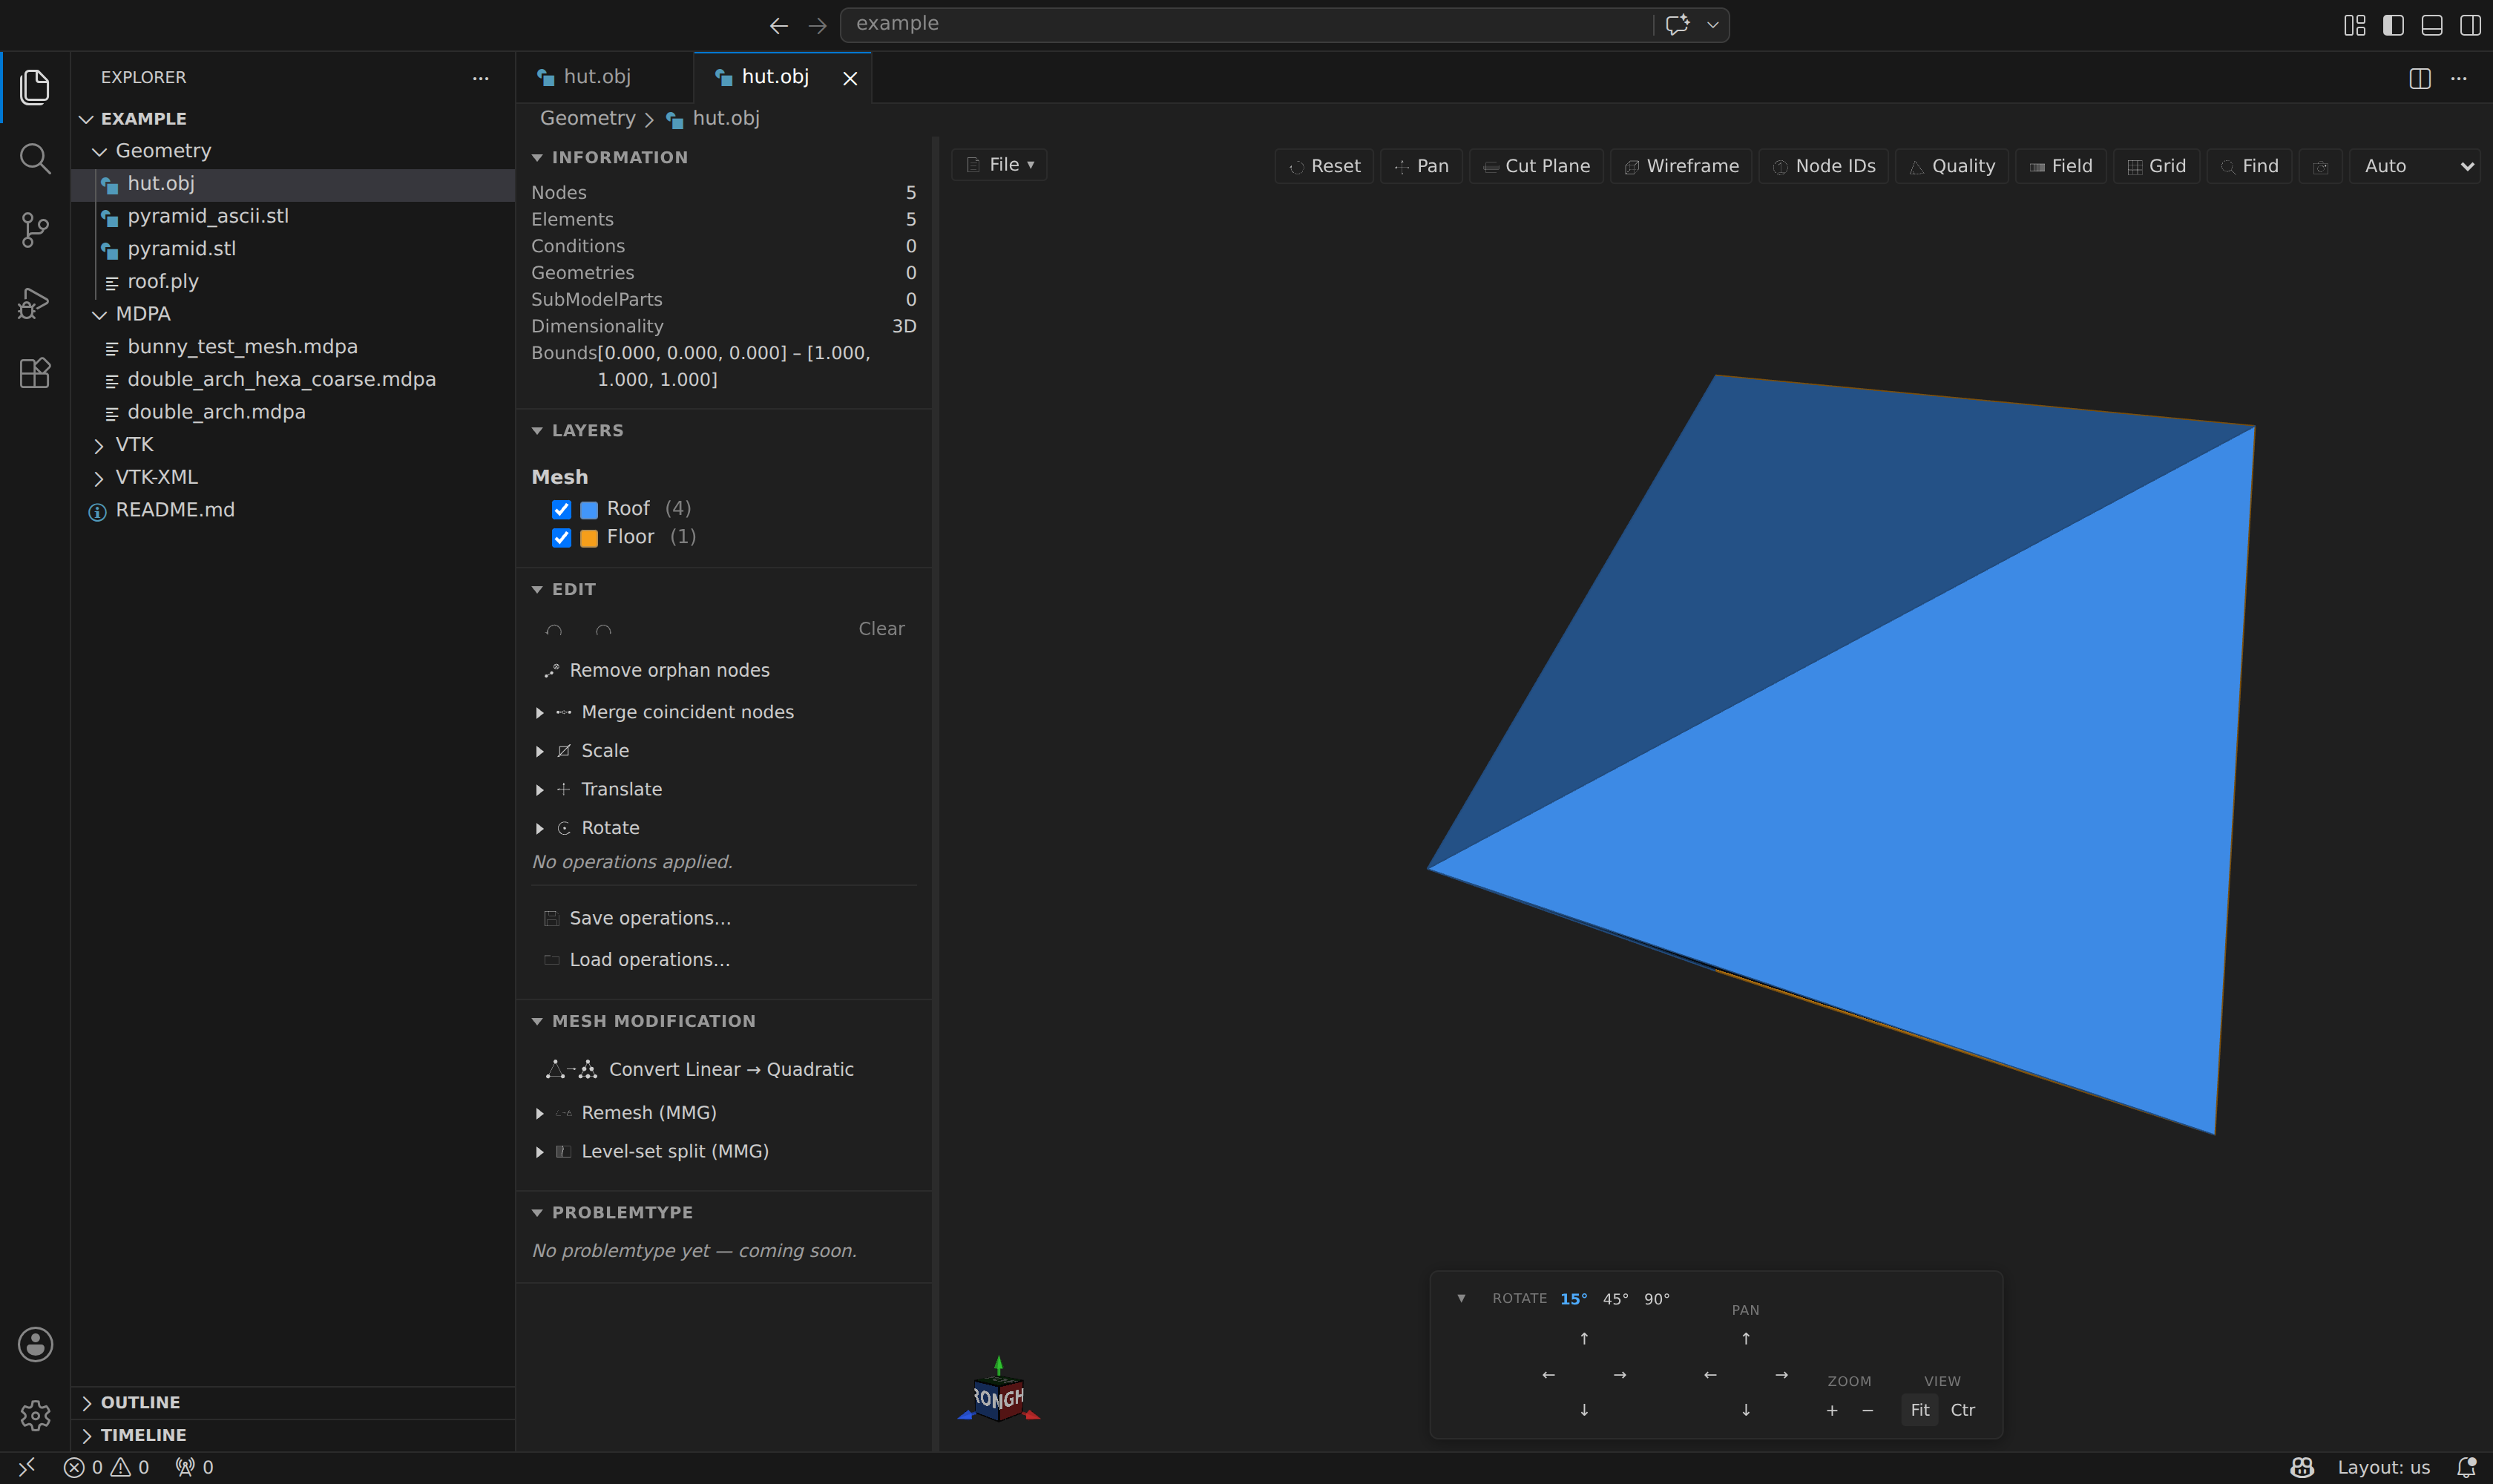2493x1484 pixels.
Task: Click the screenshot camera icon in viewer toolbar
Action: point(2321,166)
